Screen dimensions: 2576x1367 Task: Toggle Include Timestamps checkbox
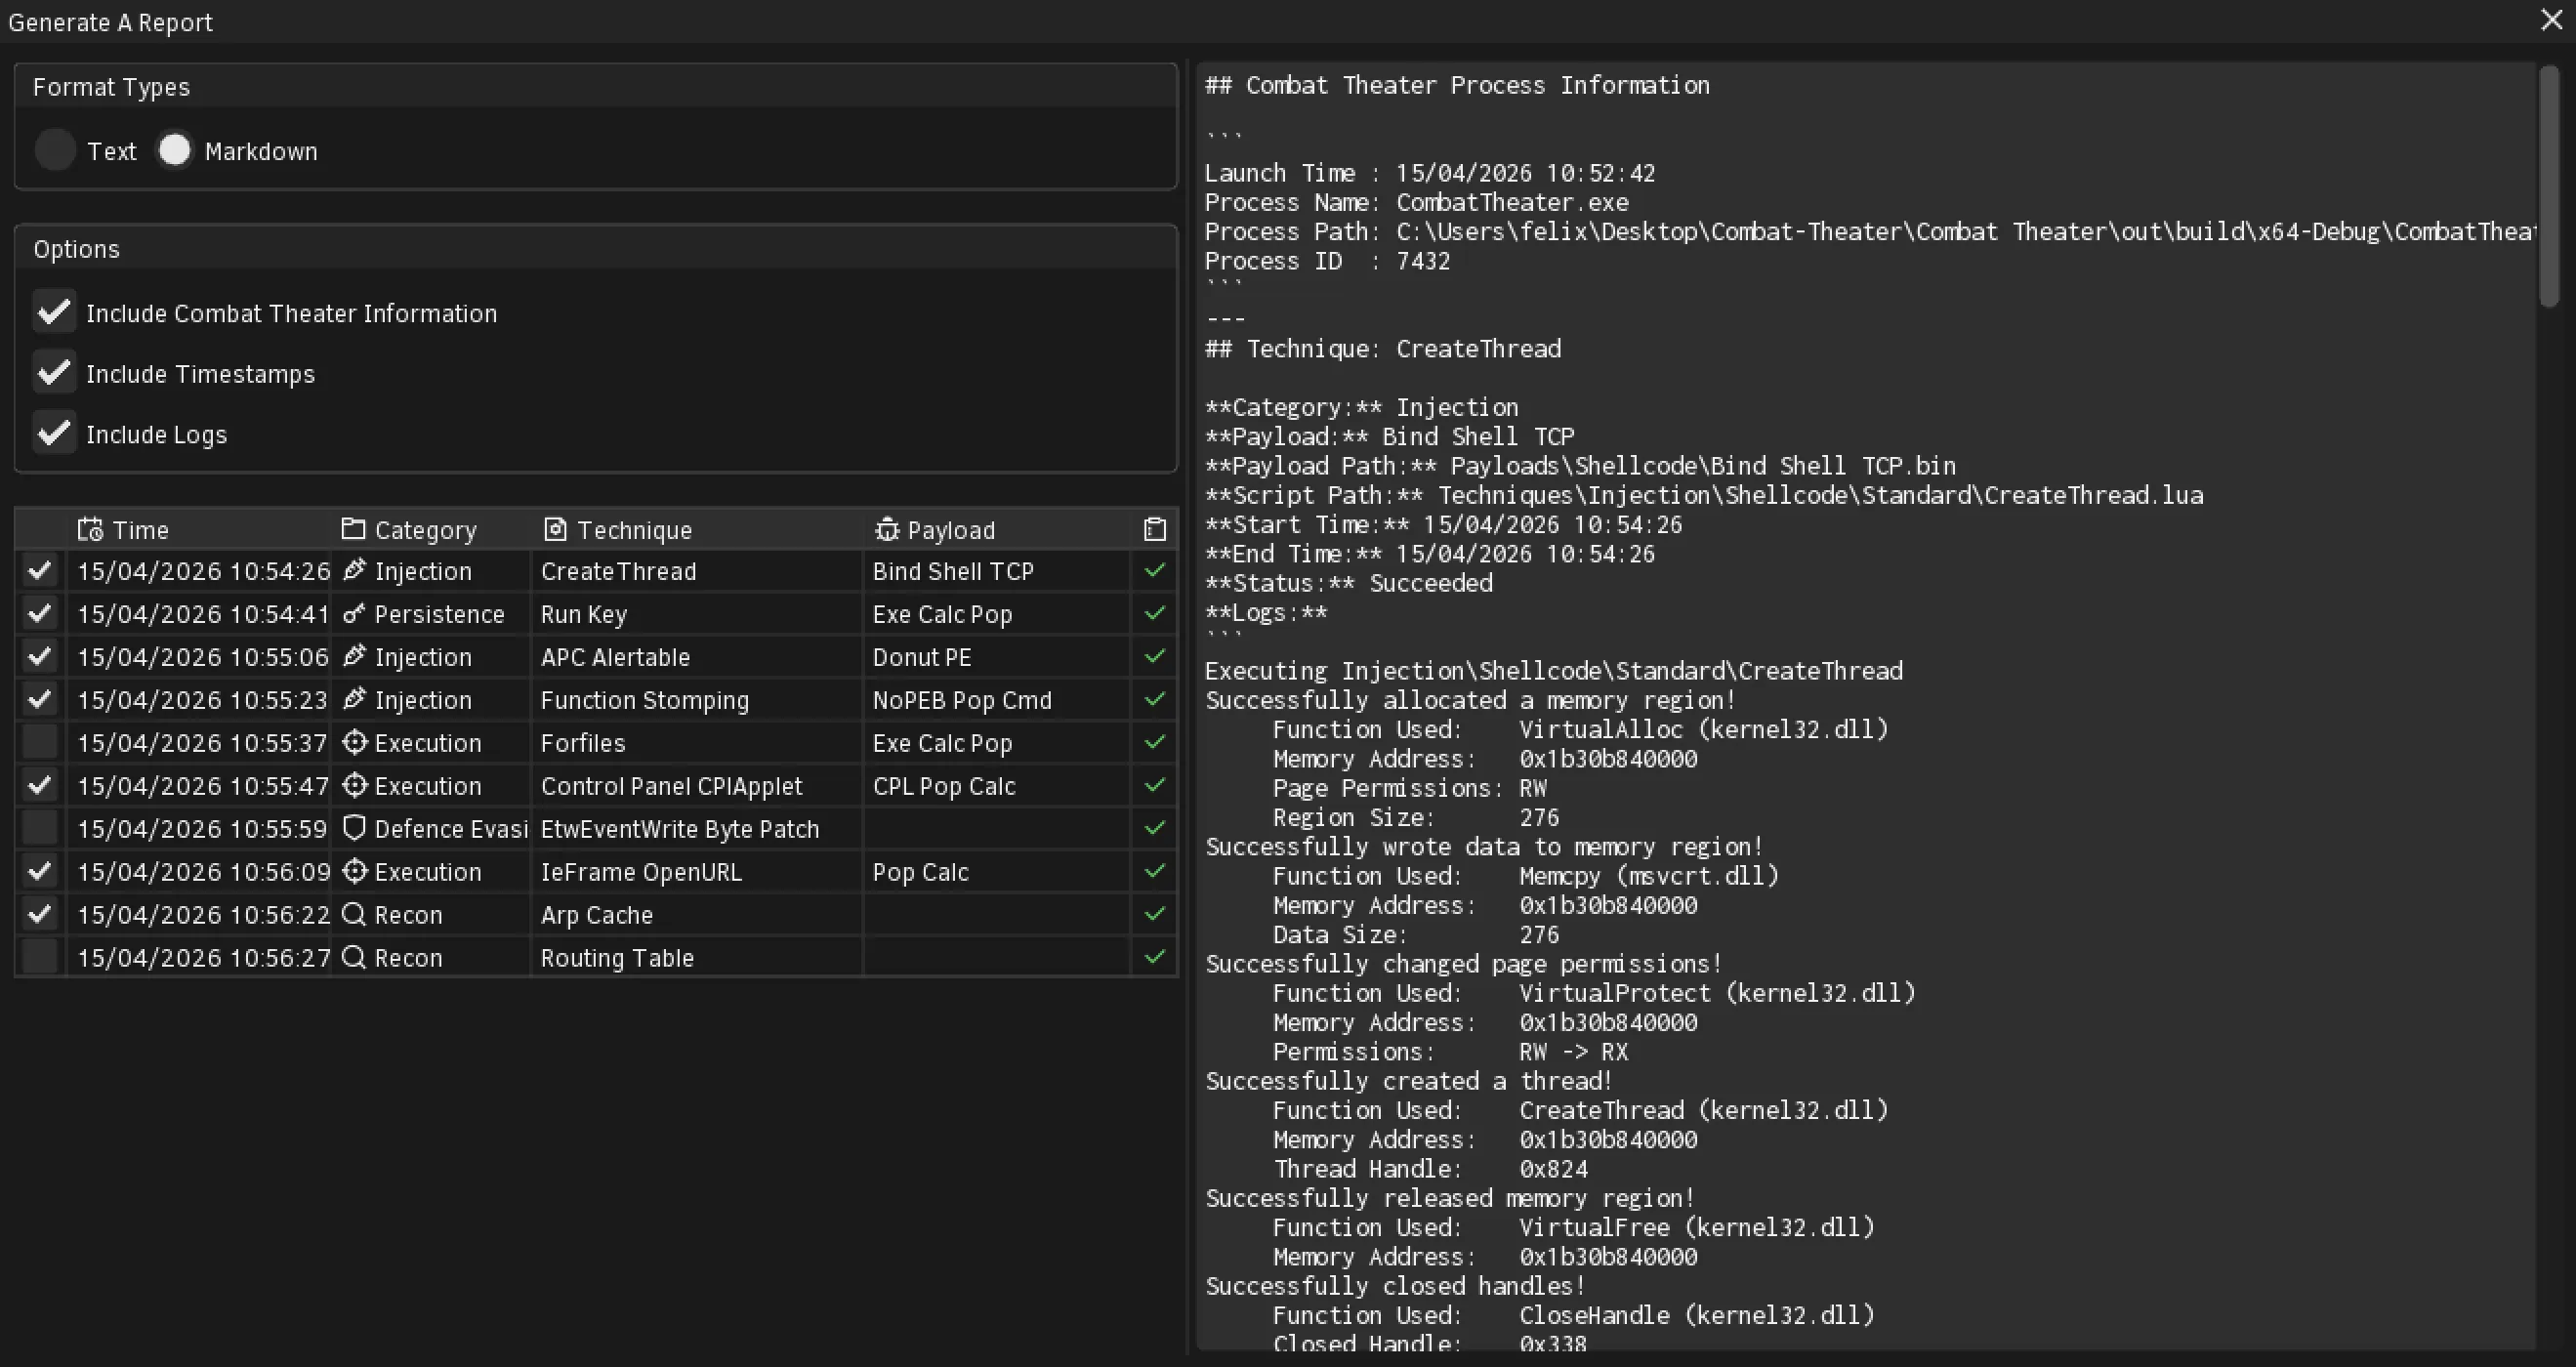[54, 373]
